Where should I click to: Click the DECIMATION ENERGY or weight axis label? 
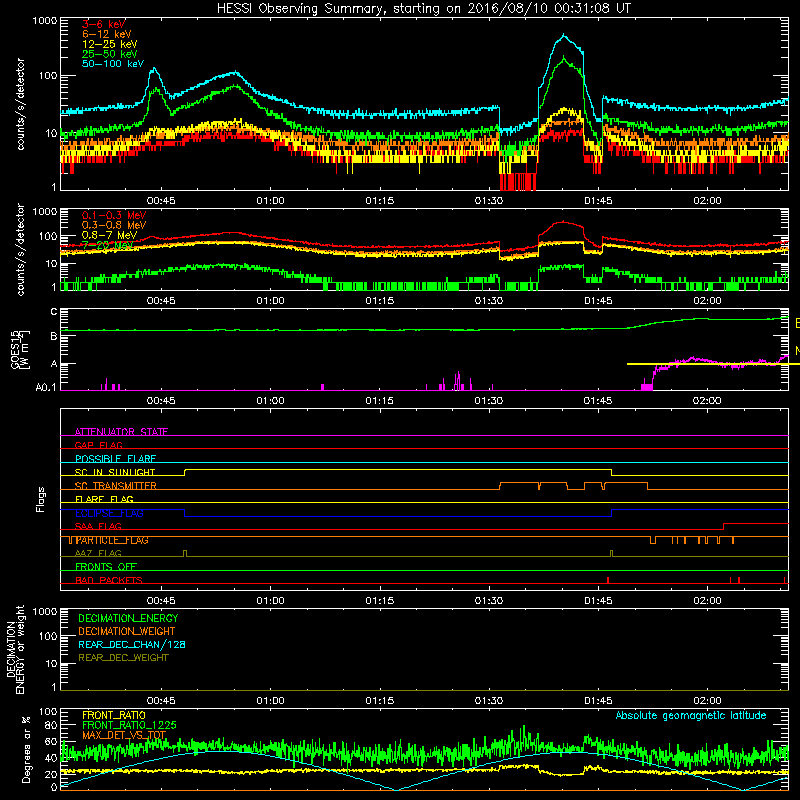click(x=15, y=649)
